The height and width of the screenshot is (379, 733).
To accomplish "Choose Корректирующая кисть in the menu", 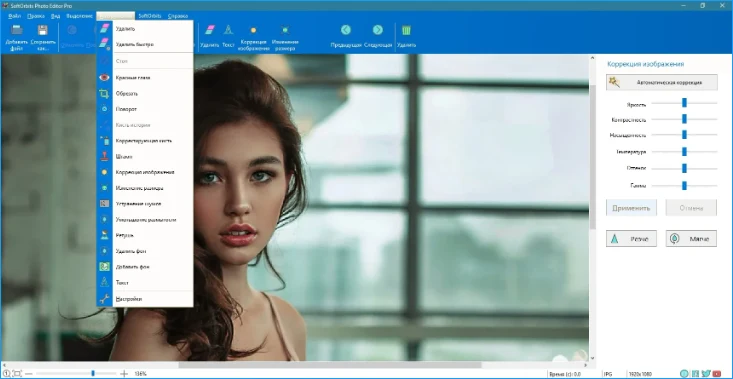I will 145,141.
